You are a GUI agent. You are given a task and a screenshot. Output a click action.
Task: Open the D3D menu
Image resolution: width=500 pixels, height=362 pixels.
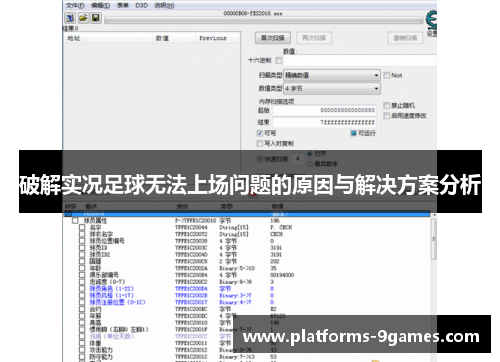click(141, 5)
